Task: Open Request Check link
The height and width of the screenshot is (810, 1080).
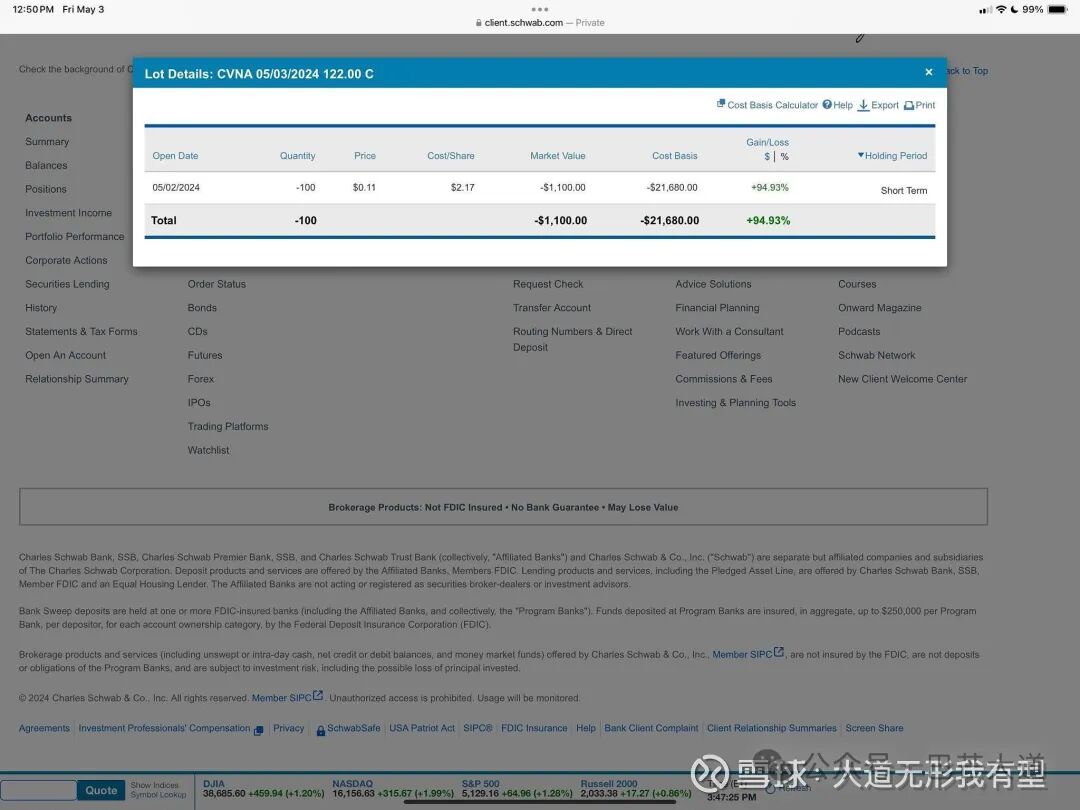Action: [548, 284]
